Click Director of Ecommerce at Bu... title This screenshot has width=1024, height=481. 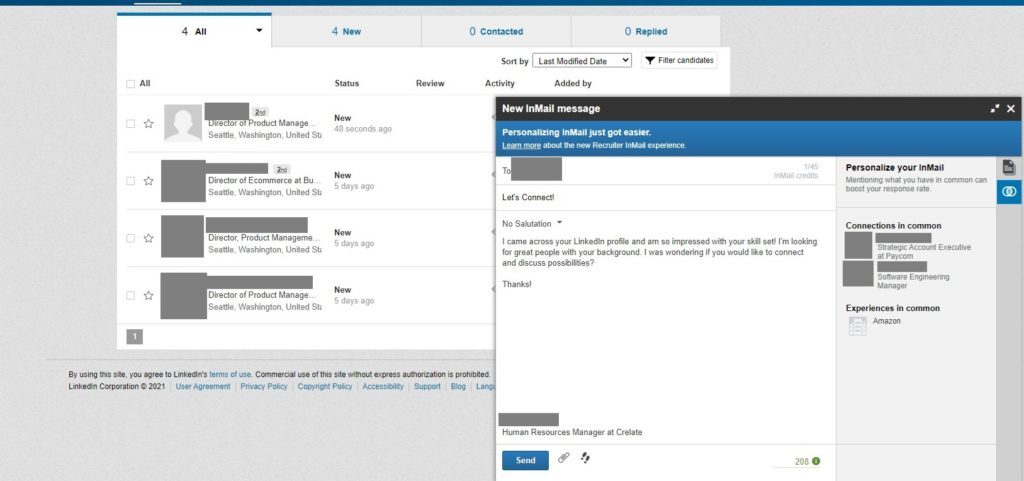[x=265, y=180]
